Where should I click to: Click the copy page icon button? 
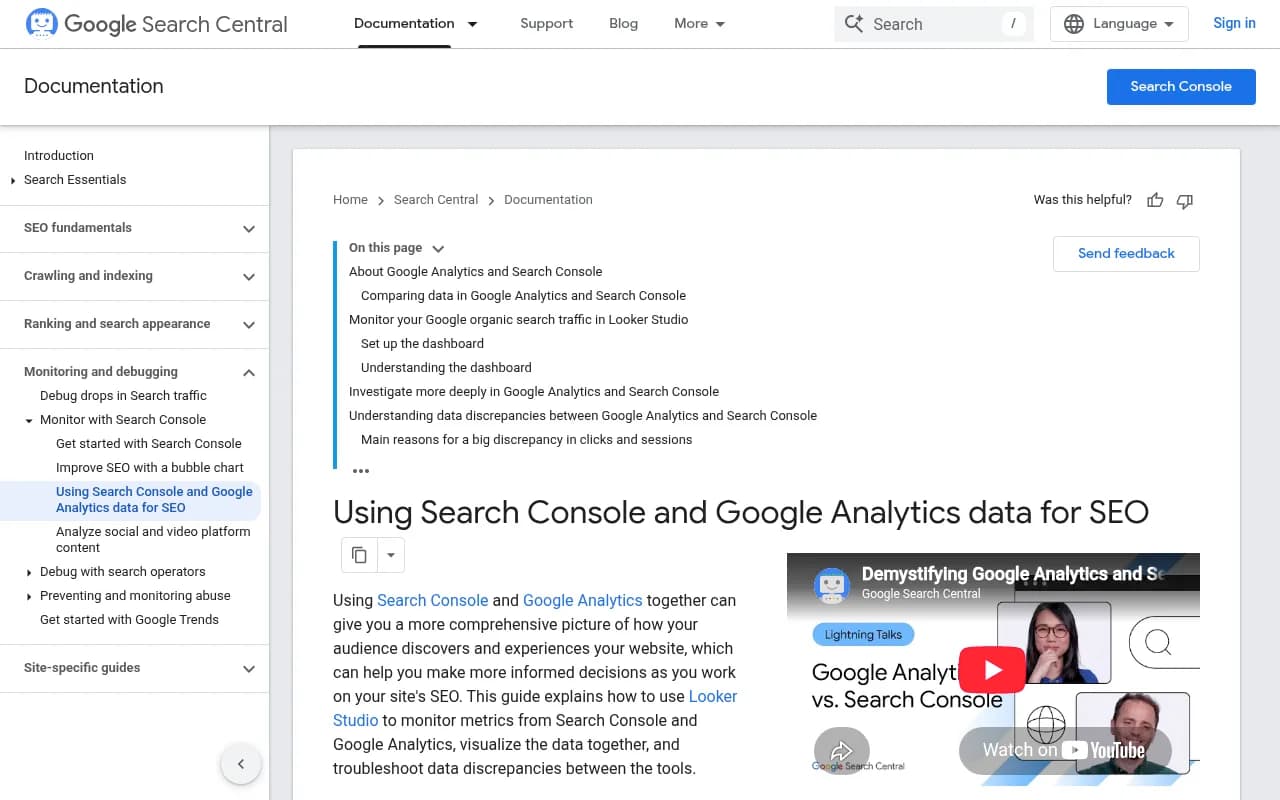tap(359, 555)
